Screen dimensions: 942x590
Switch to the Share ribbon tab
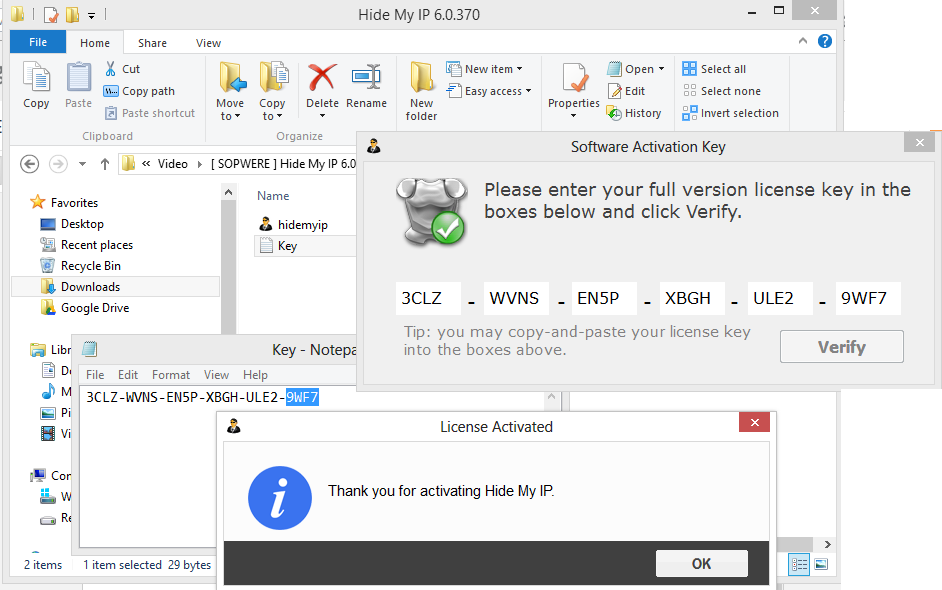click(x=152, y=43)
